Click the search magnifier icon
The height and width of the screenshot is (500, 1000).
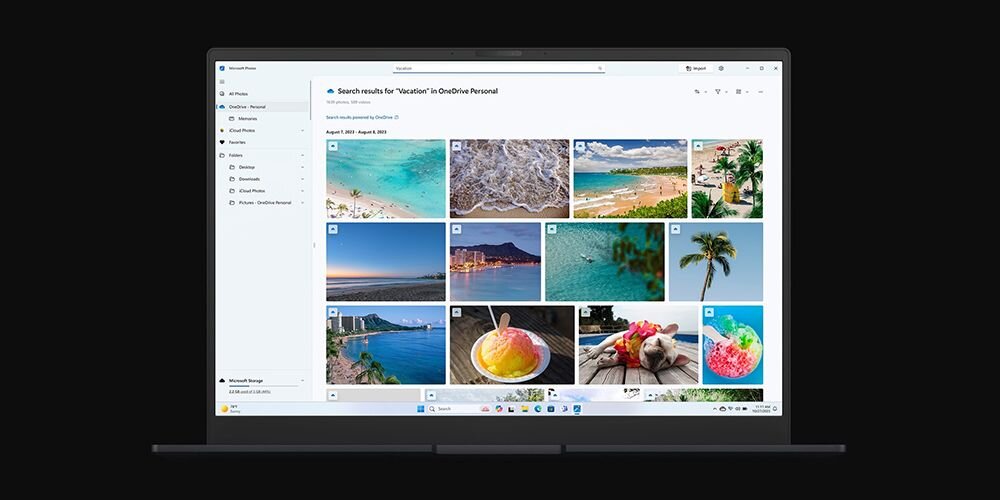point(600,68)
